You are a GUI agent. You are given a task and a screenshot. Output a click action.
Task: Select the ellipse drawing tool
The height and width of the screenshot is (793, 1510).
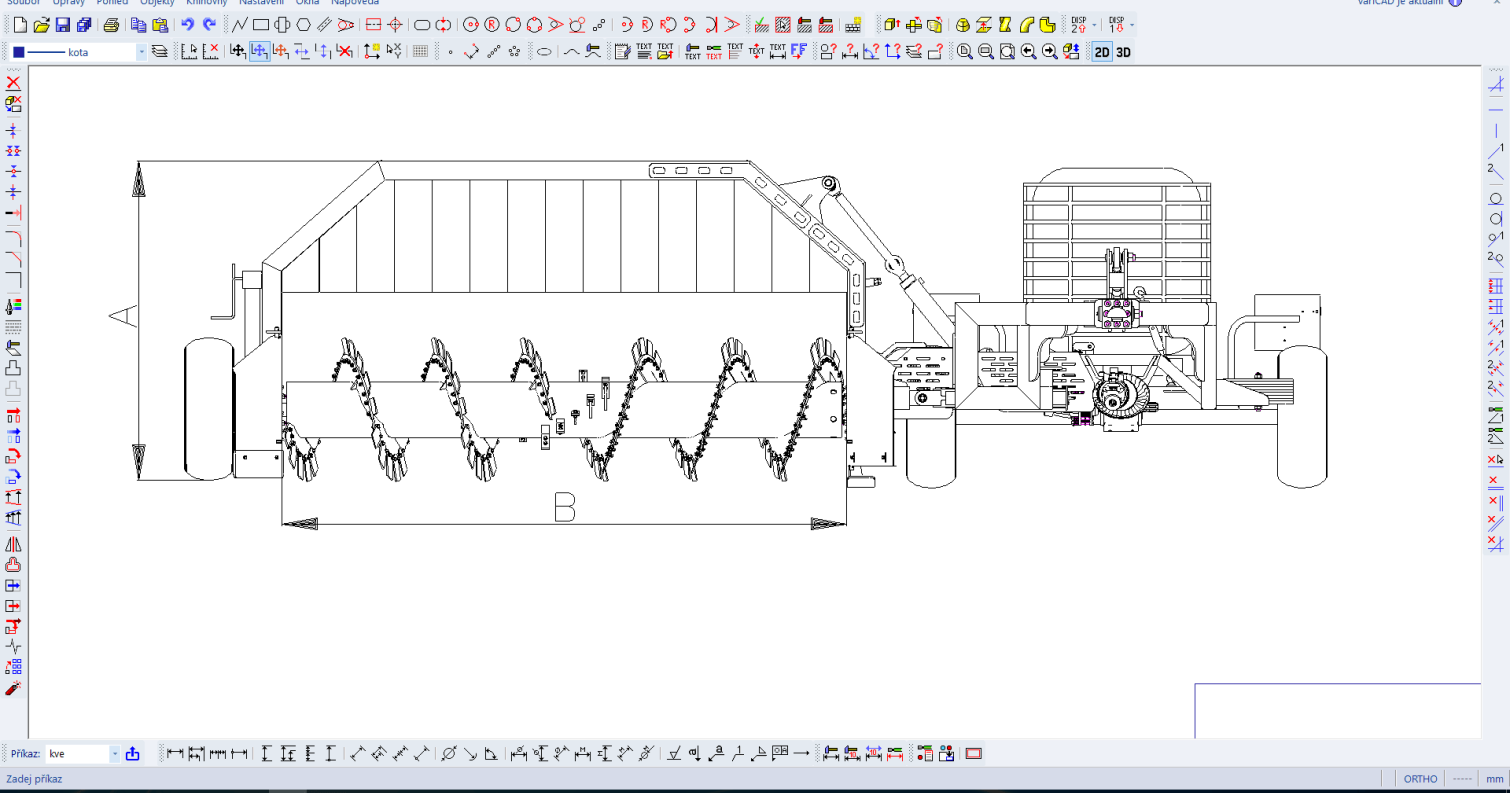[544, 52]
